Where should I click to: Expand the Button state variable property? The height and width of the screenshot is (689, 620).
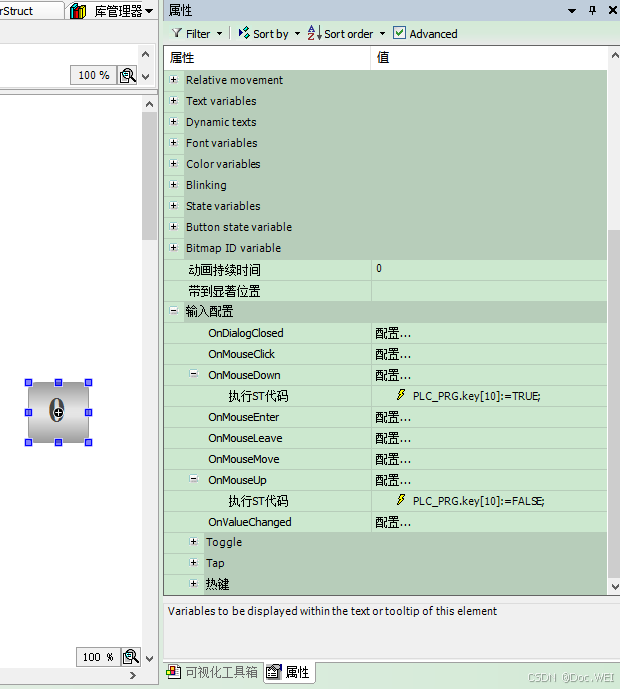click(x=174, y=227)
